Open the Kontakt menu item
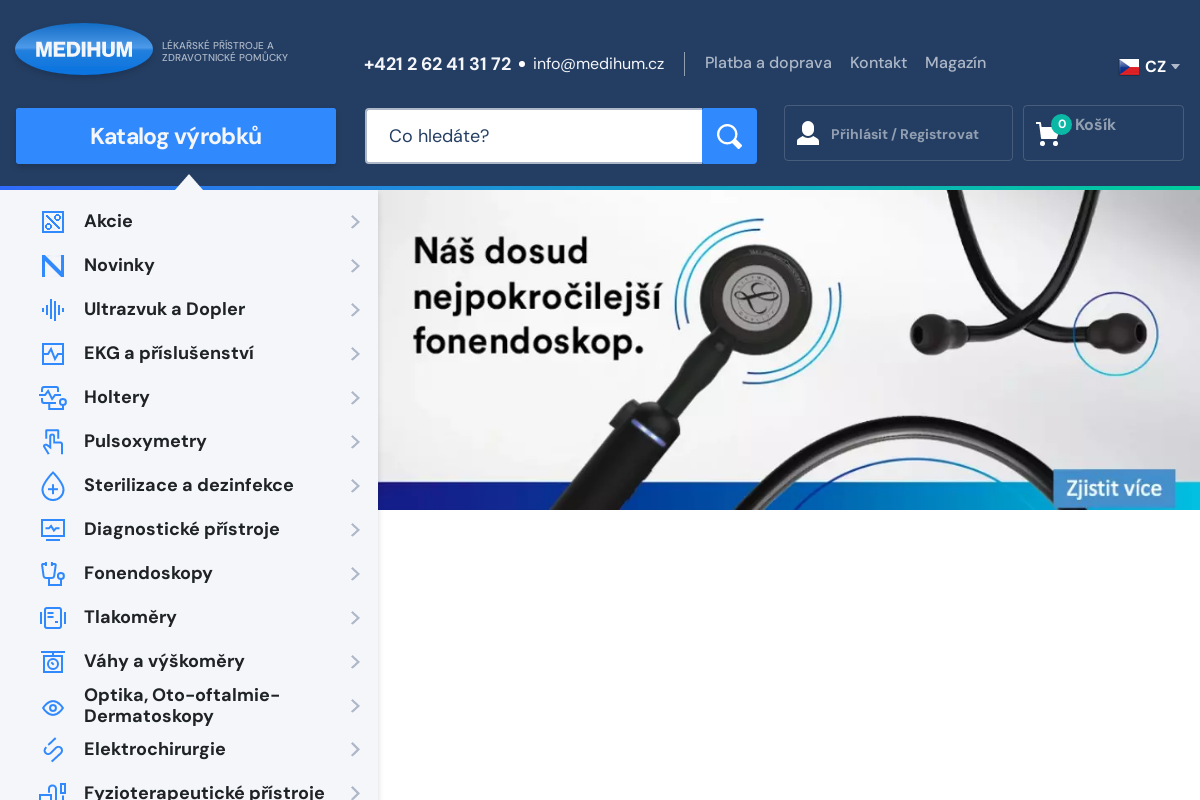The image size is (1200, 800). click(878, 62)
